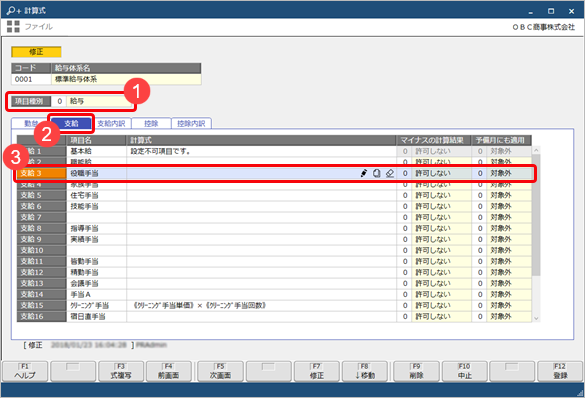The image size is (585, 398).
Task: Select the 皆勤手当 item name cell
Action: [x=96, y=261]
